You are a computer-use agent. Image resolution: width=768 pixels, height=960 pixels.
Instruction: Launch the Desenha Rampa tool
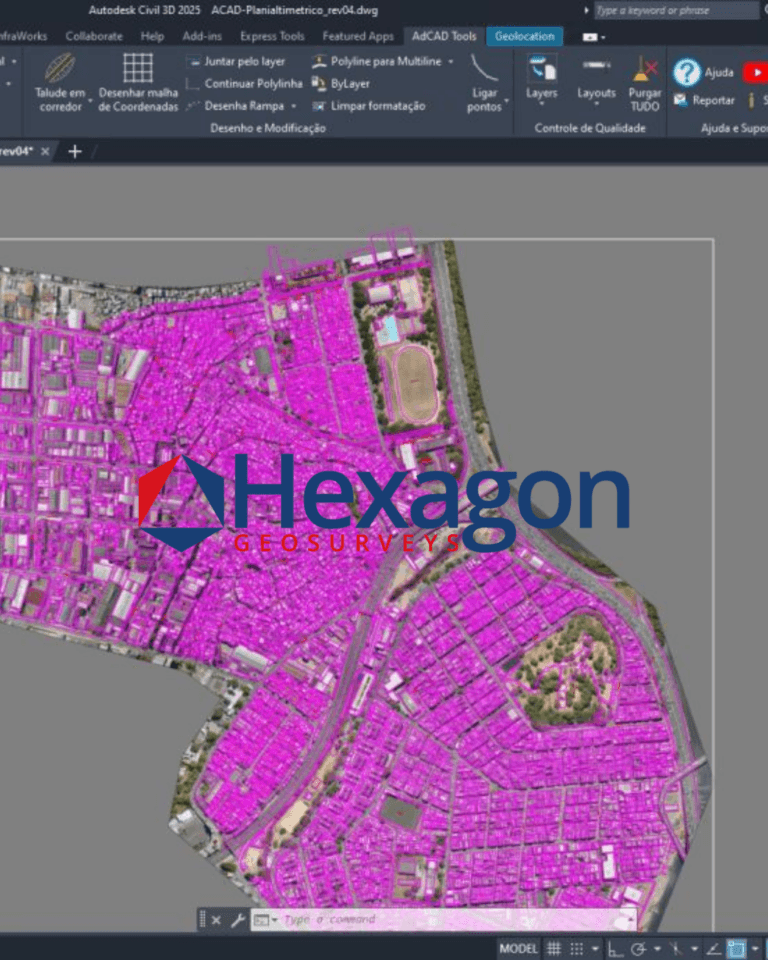point(236,106)
